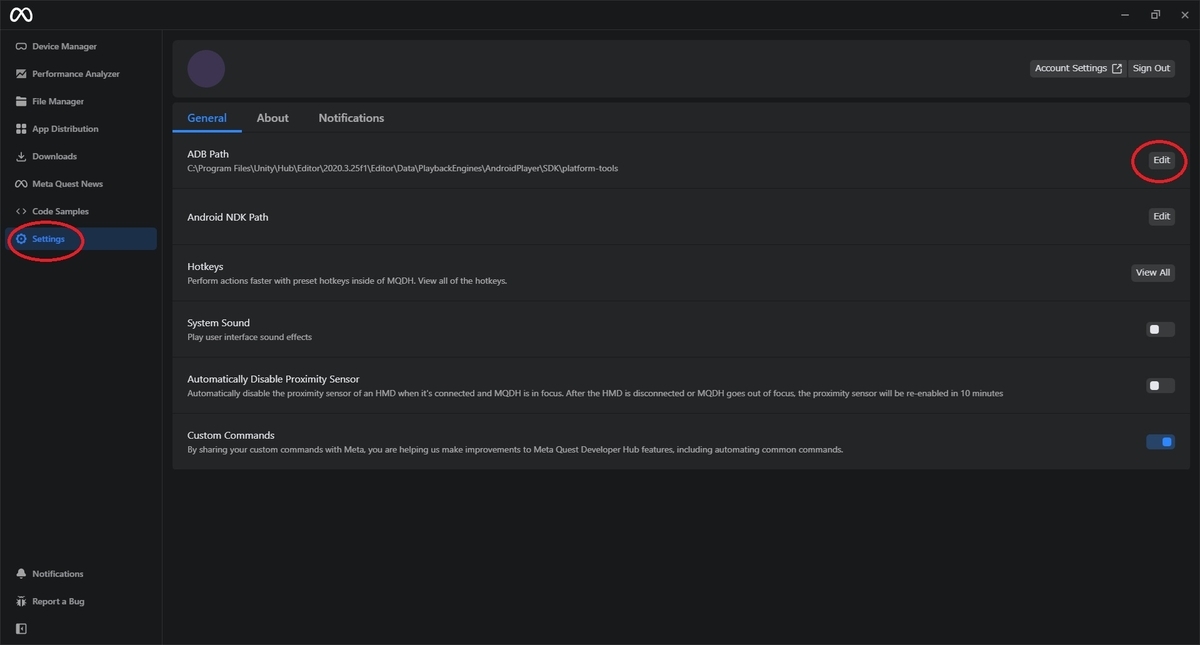Disable the Custom Commands toggle
The height and width of the screenshot is (645, 1200).
tap(1160, 442)
